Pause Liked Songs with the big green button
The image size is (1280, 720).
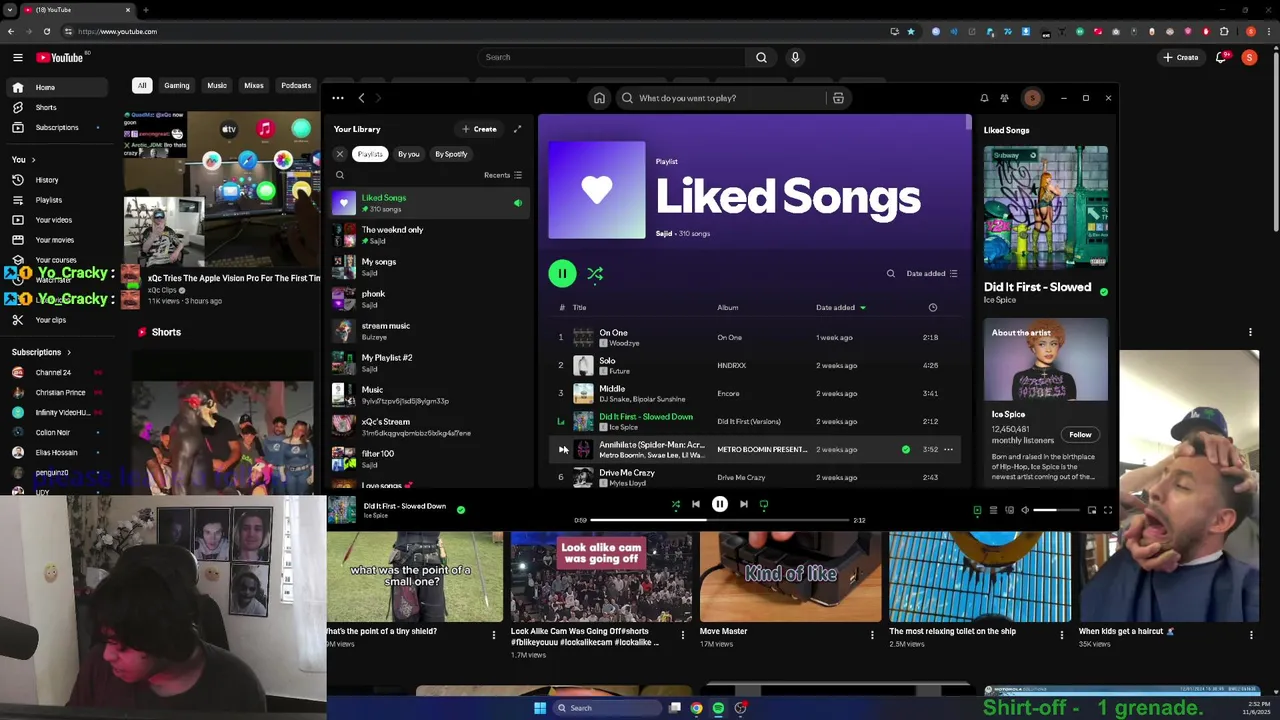[562, 274]
